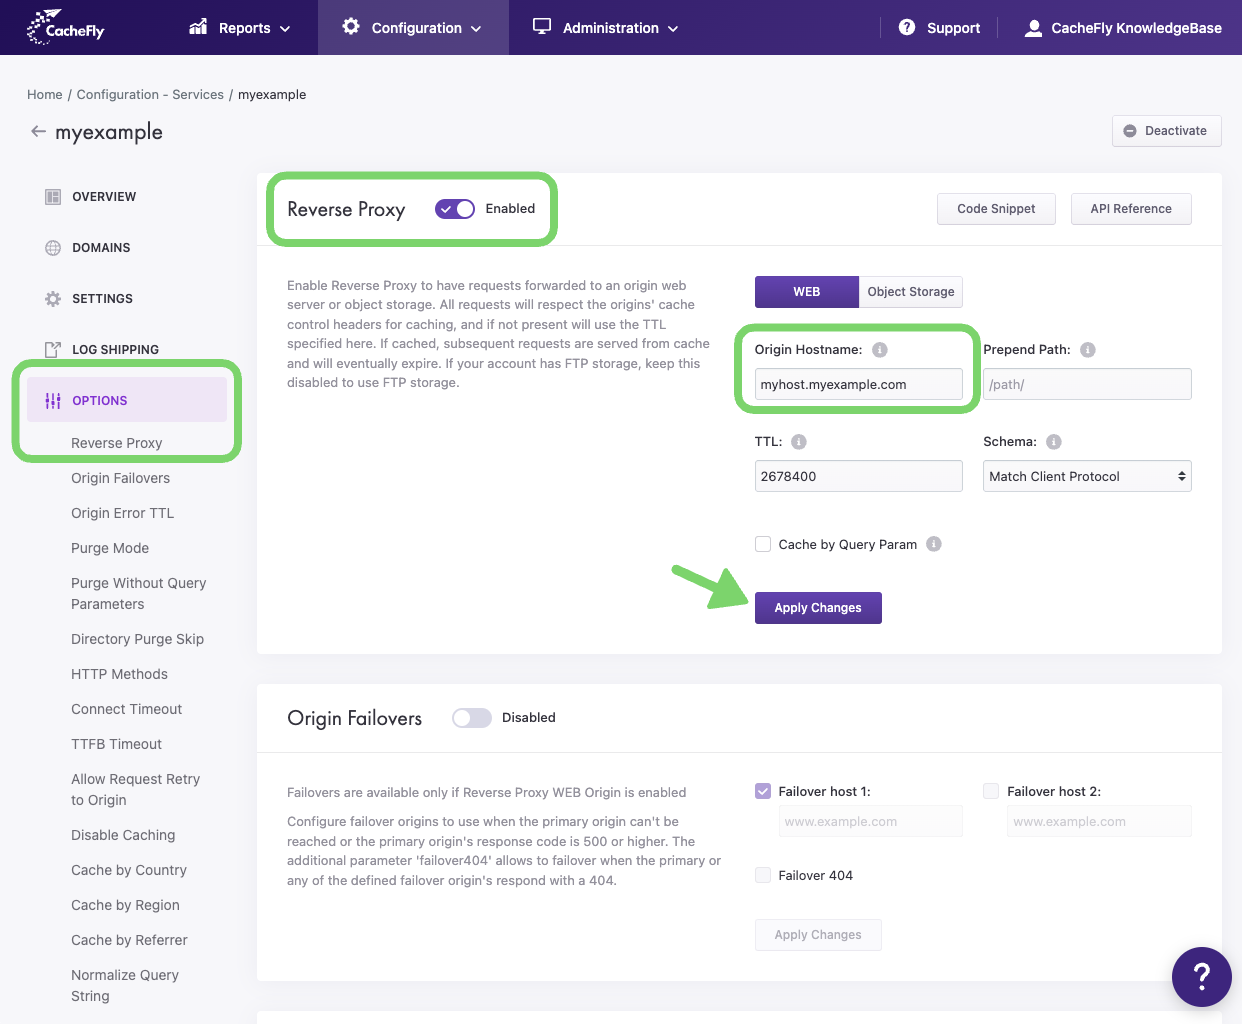Click the back arrow beside myexample
Image resolution: width=1242 pixels, height=1024 pixels.
[38, 131]
